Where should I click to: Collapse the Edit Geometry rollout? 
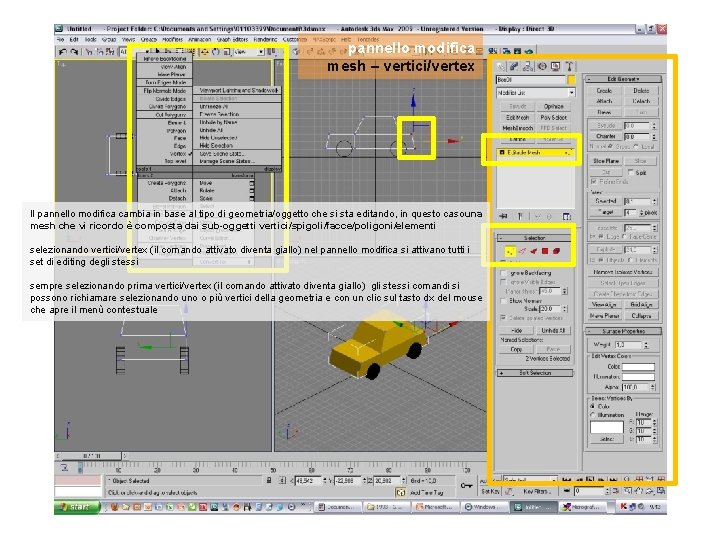click(623, 79)
